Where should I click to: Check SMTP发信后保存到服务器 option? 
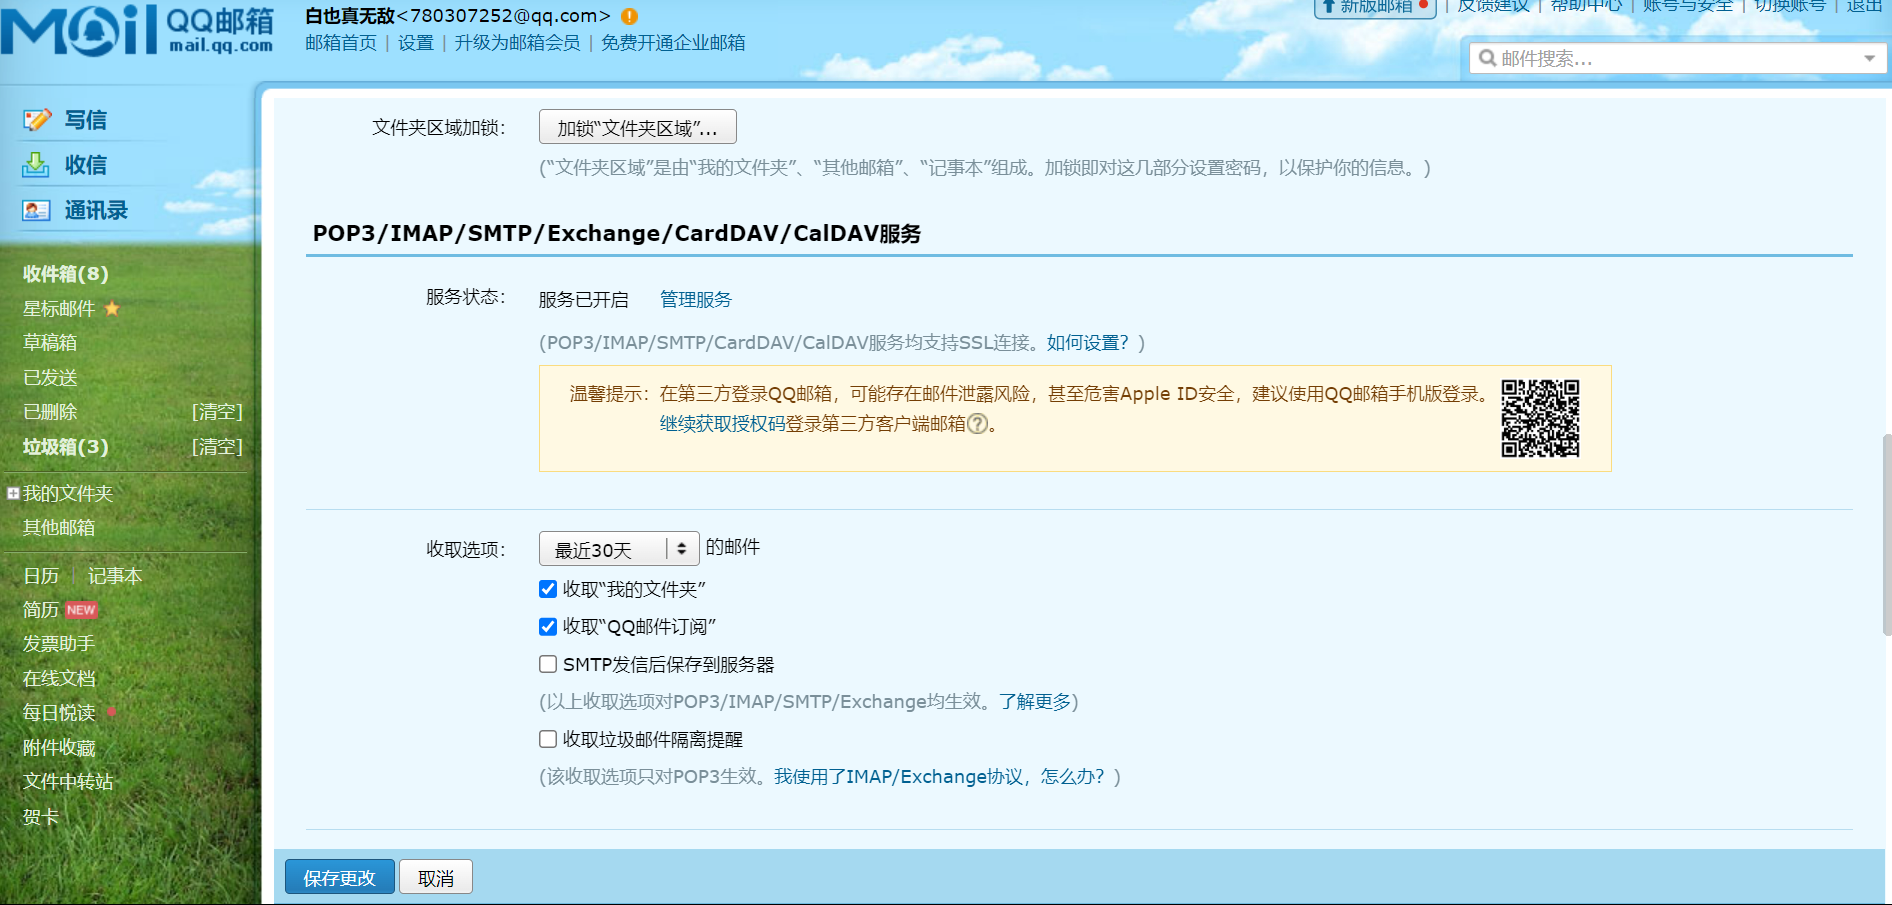(548, 664)
